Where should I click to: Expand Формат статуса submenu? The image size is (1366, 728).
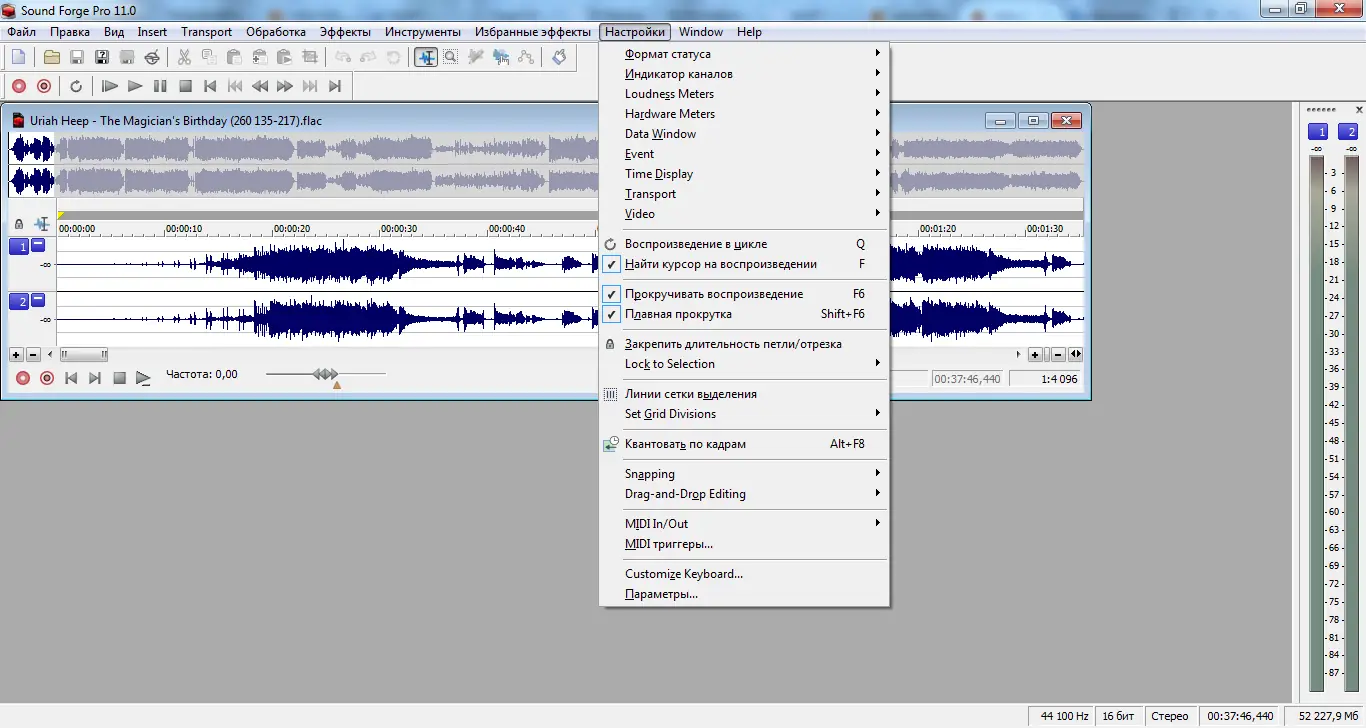click(x=744, y=54)
